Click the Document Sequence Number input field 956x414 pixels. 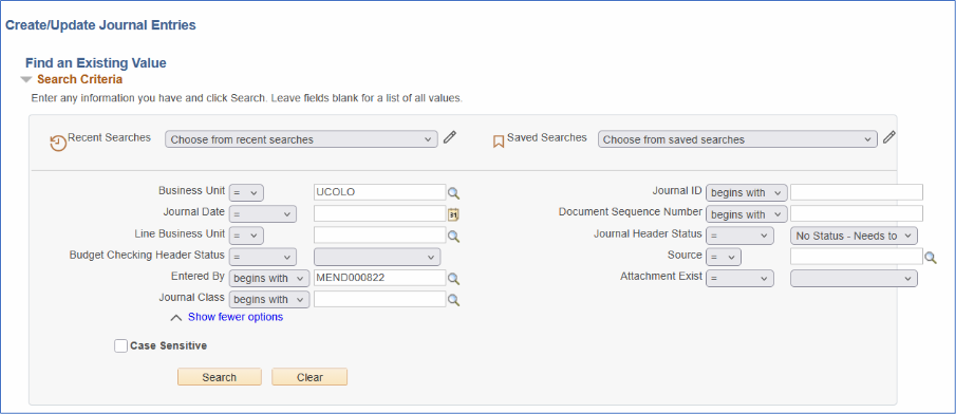[856, 214]
